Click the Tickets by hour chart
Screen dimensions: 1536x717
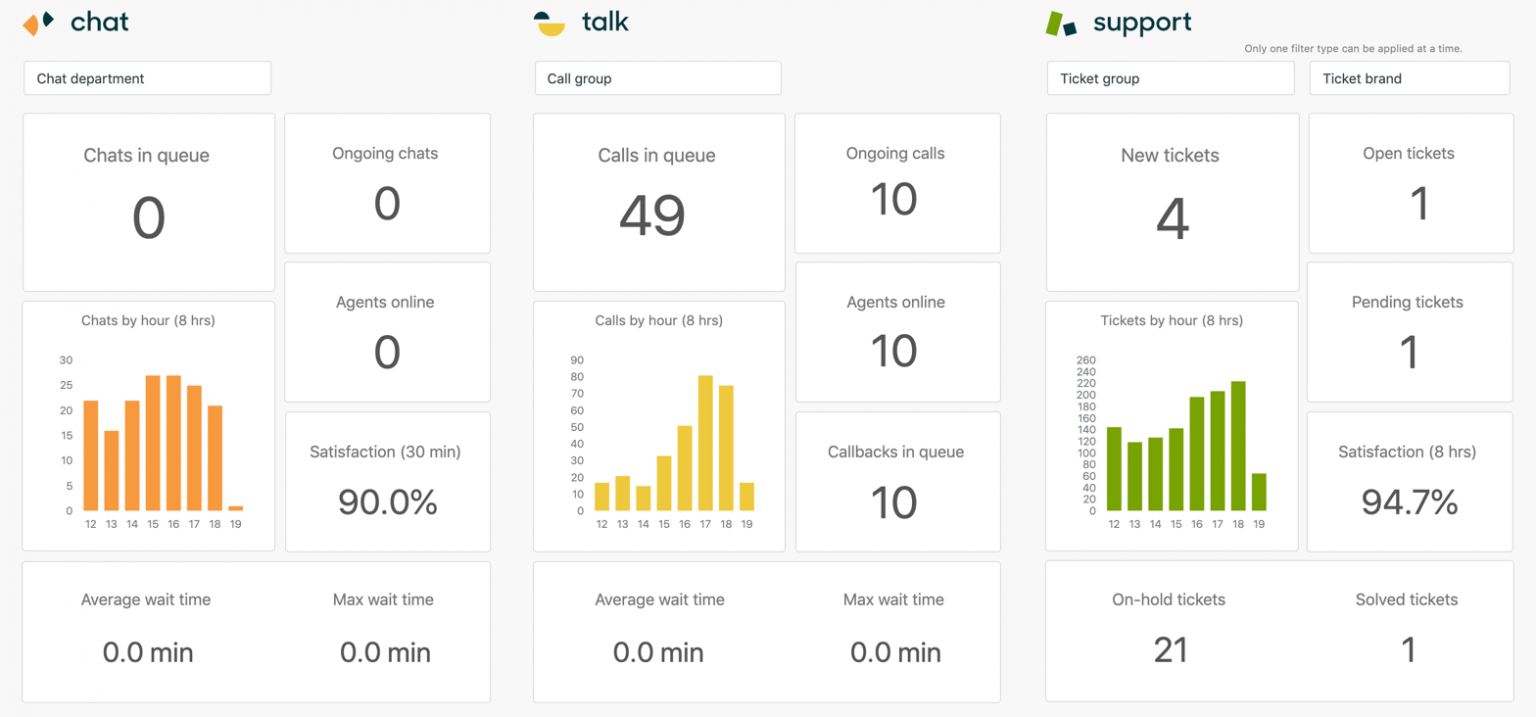point(1172,425)
